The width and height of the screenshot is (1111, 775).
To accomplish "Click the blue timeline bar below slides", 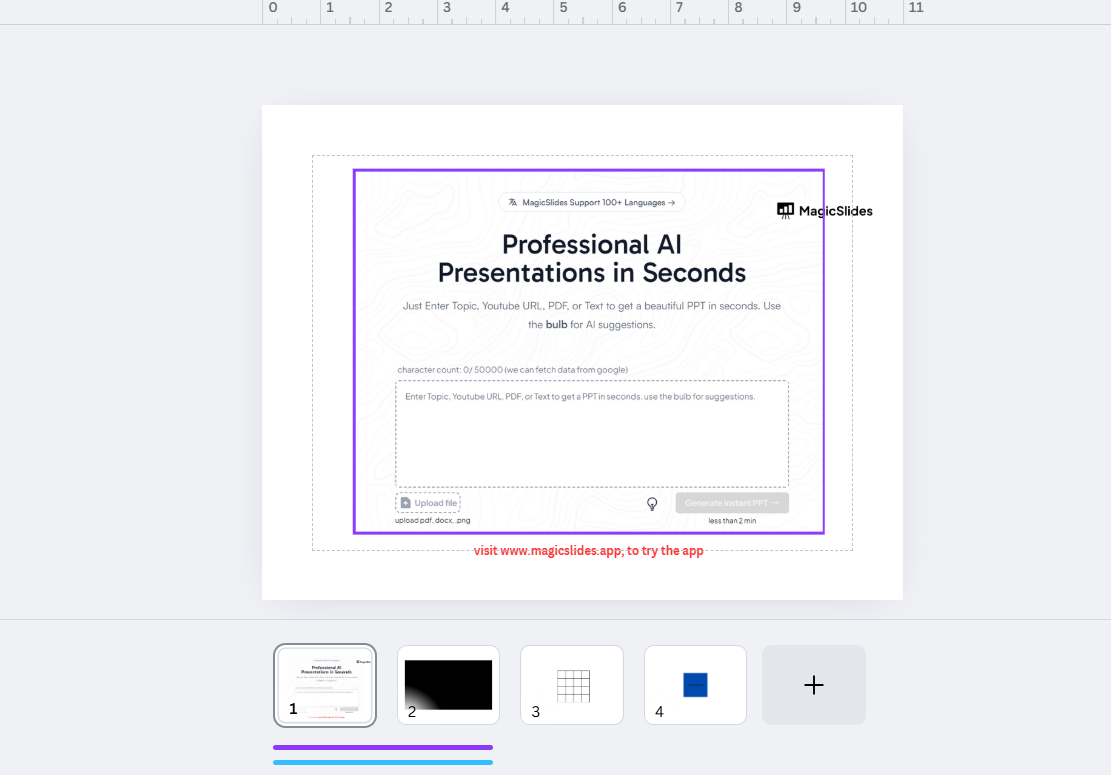I will (x=383, y=762).
